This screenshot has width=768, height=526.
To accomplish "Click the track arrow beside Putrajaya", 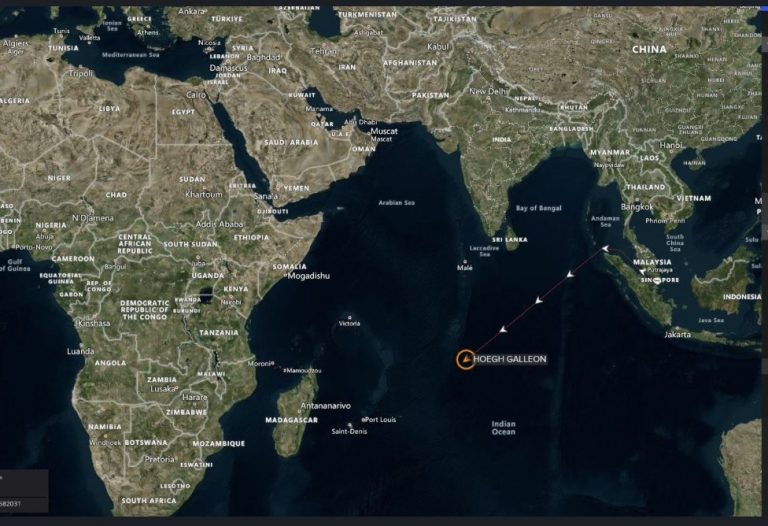I will [x=642, y=271].
